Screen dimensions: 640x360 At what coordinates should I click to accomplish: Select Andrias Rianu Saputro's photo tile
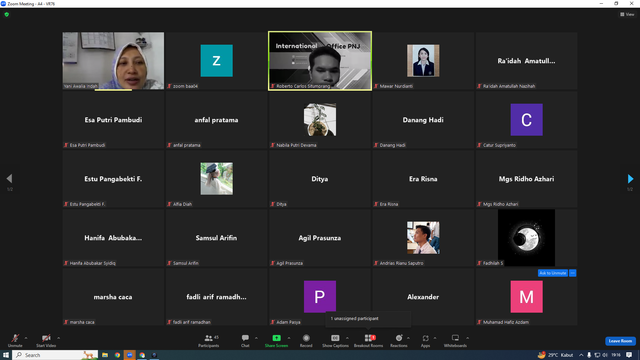point(423,238)
